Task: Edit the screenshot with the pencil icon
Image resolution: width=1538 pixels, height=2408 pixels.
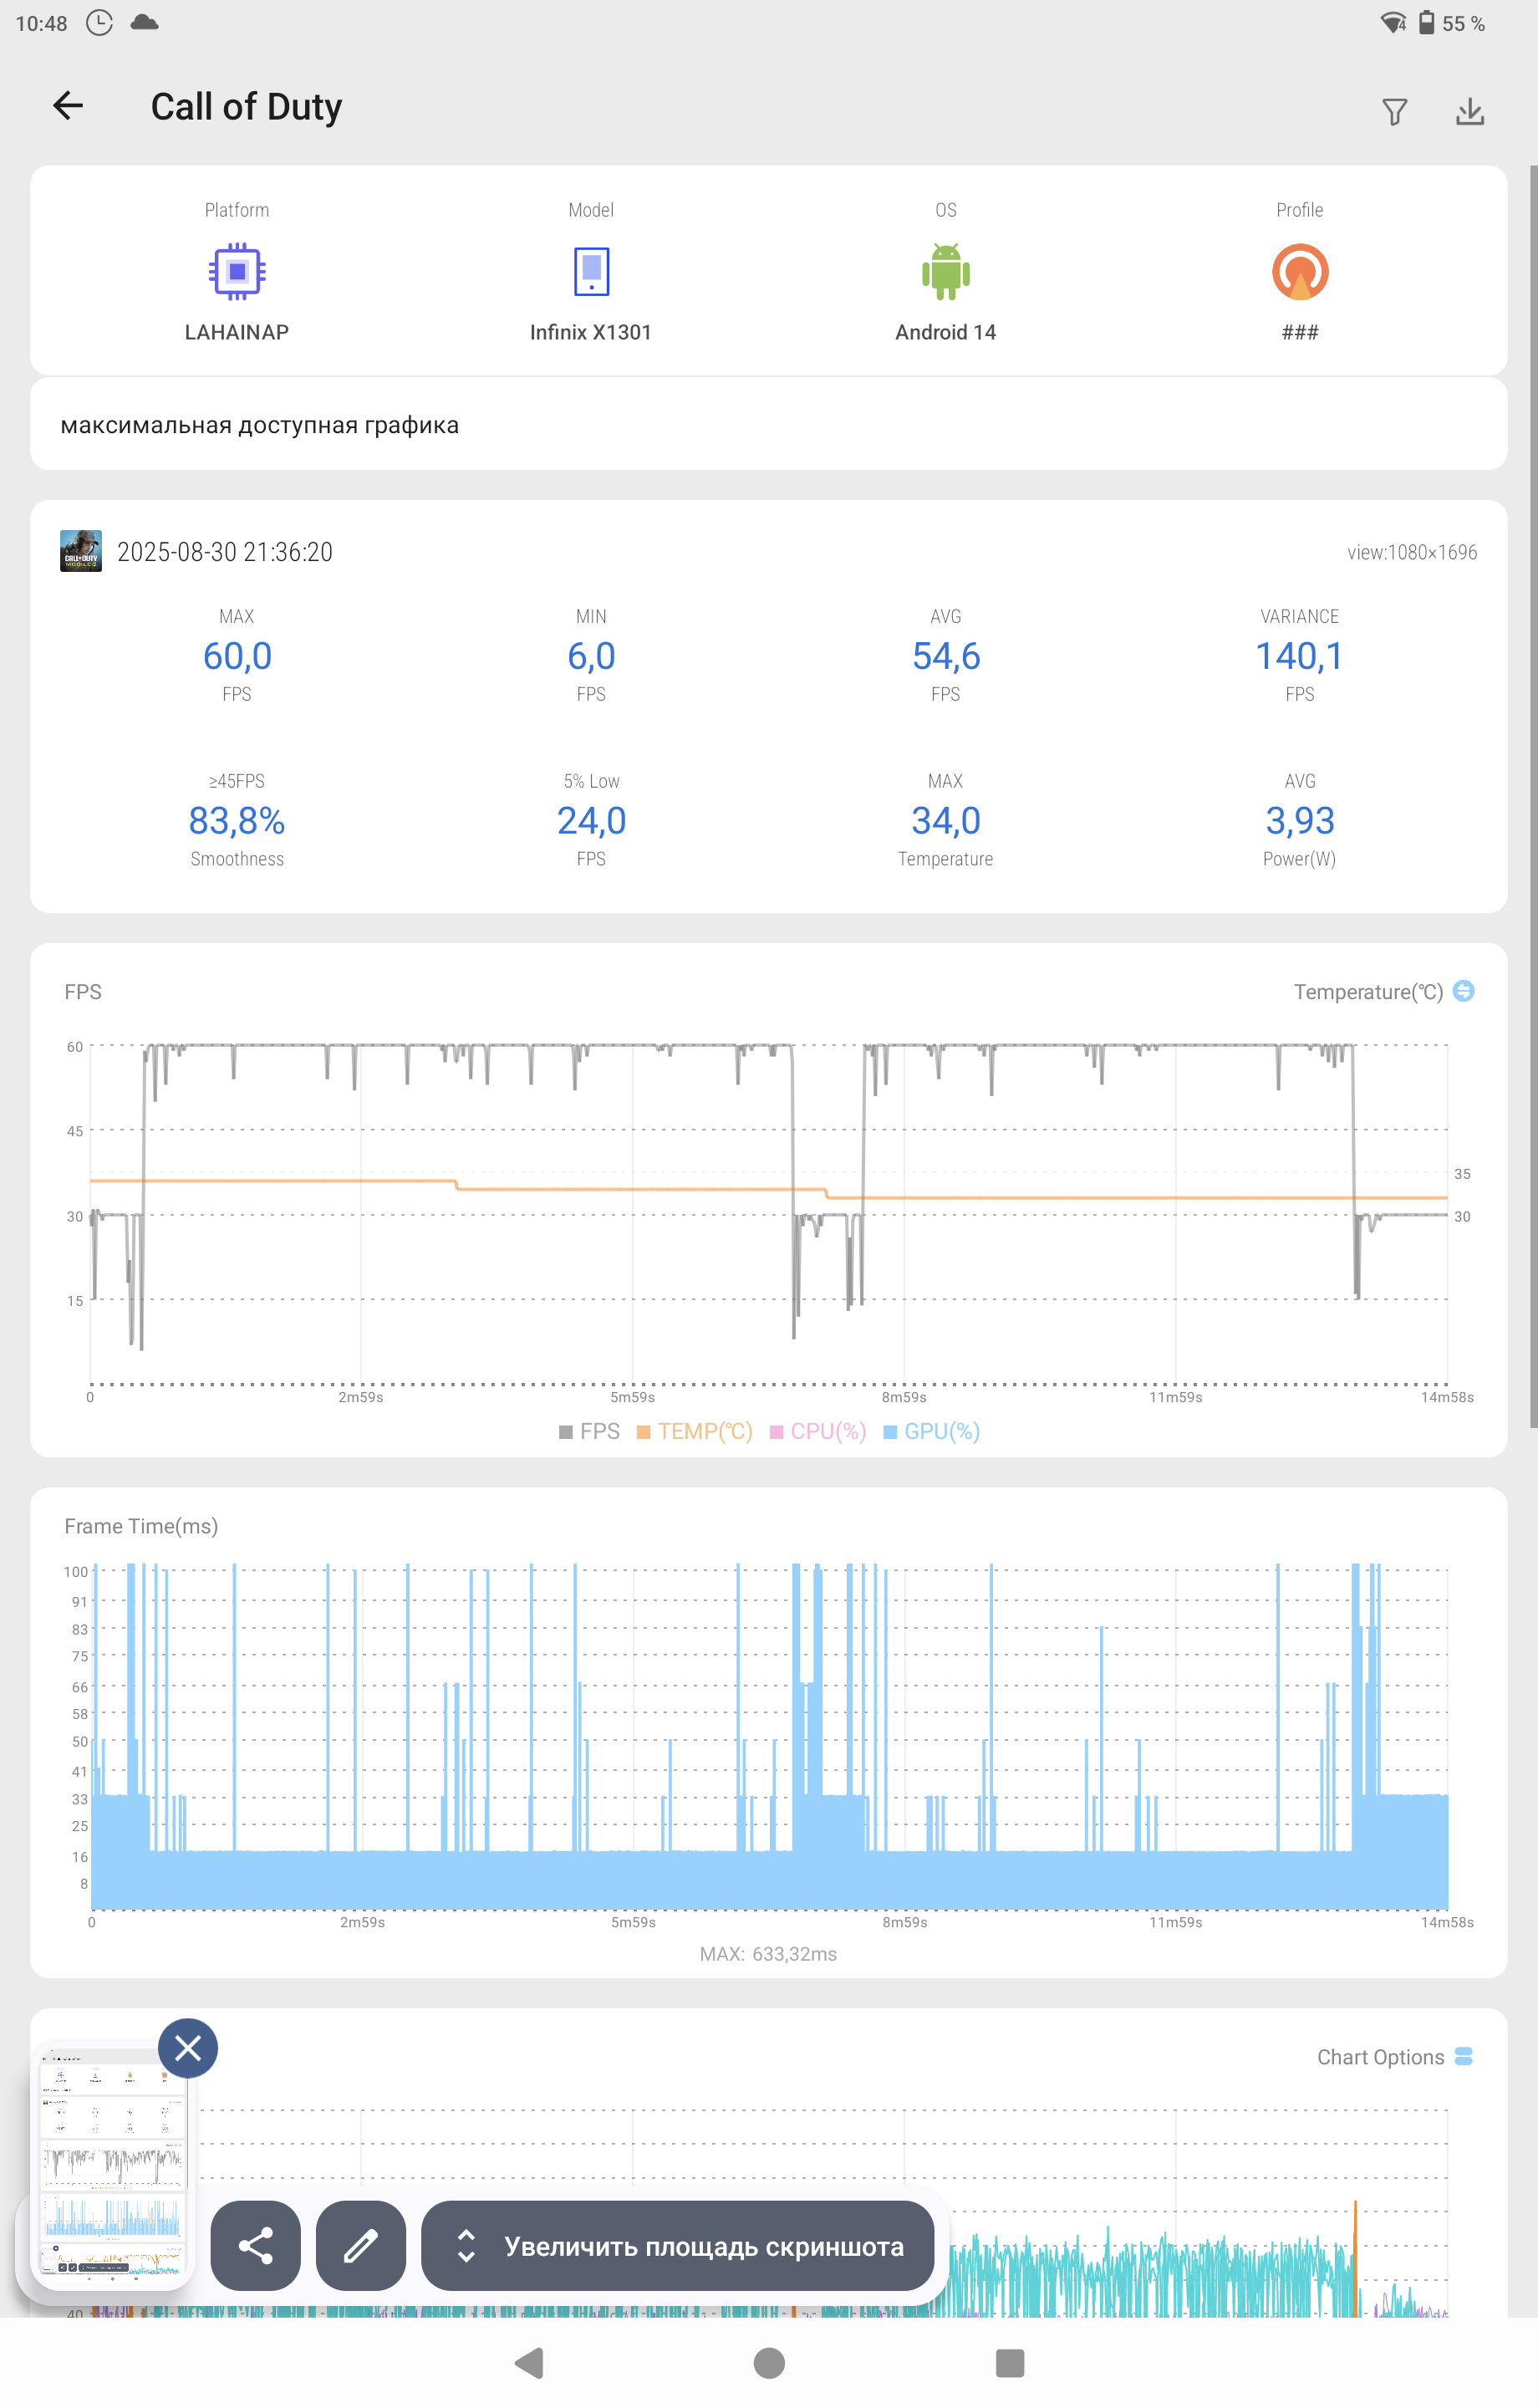Action: coord(361,2246)
